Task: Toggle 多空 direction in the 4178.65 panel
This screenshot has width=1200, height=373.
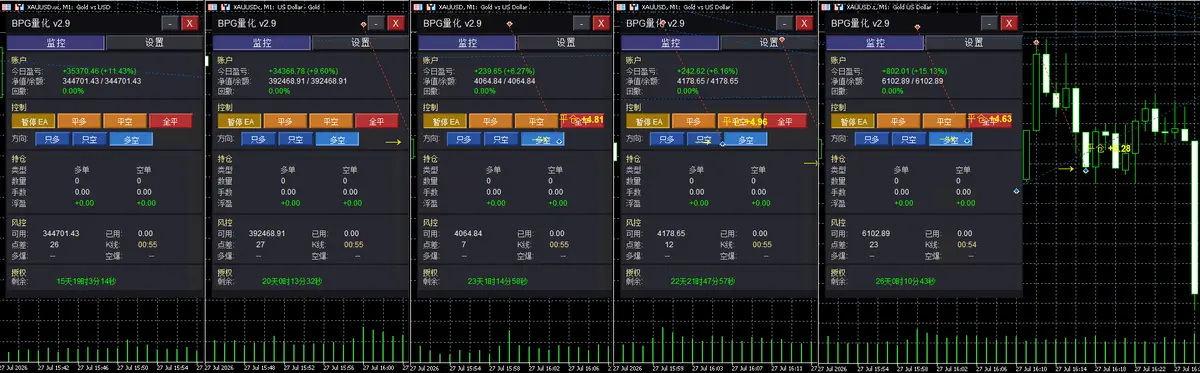Action: 746,139
